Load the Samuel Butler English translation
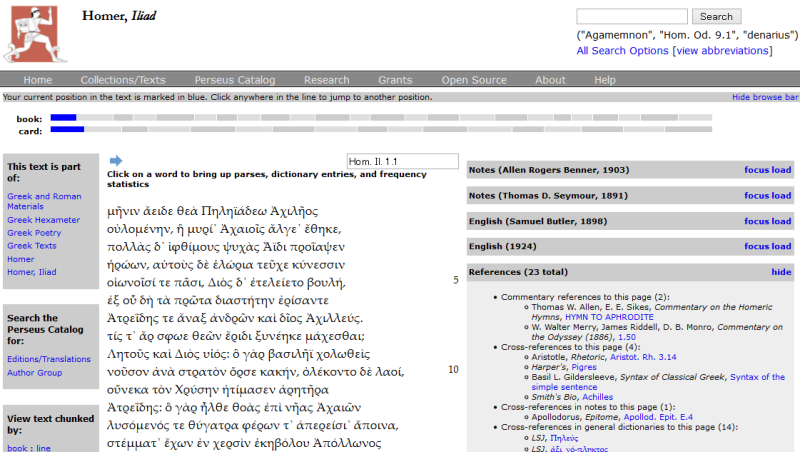This screenshot has height=452, width=800. pyautogui.click(x=781, y=221)
